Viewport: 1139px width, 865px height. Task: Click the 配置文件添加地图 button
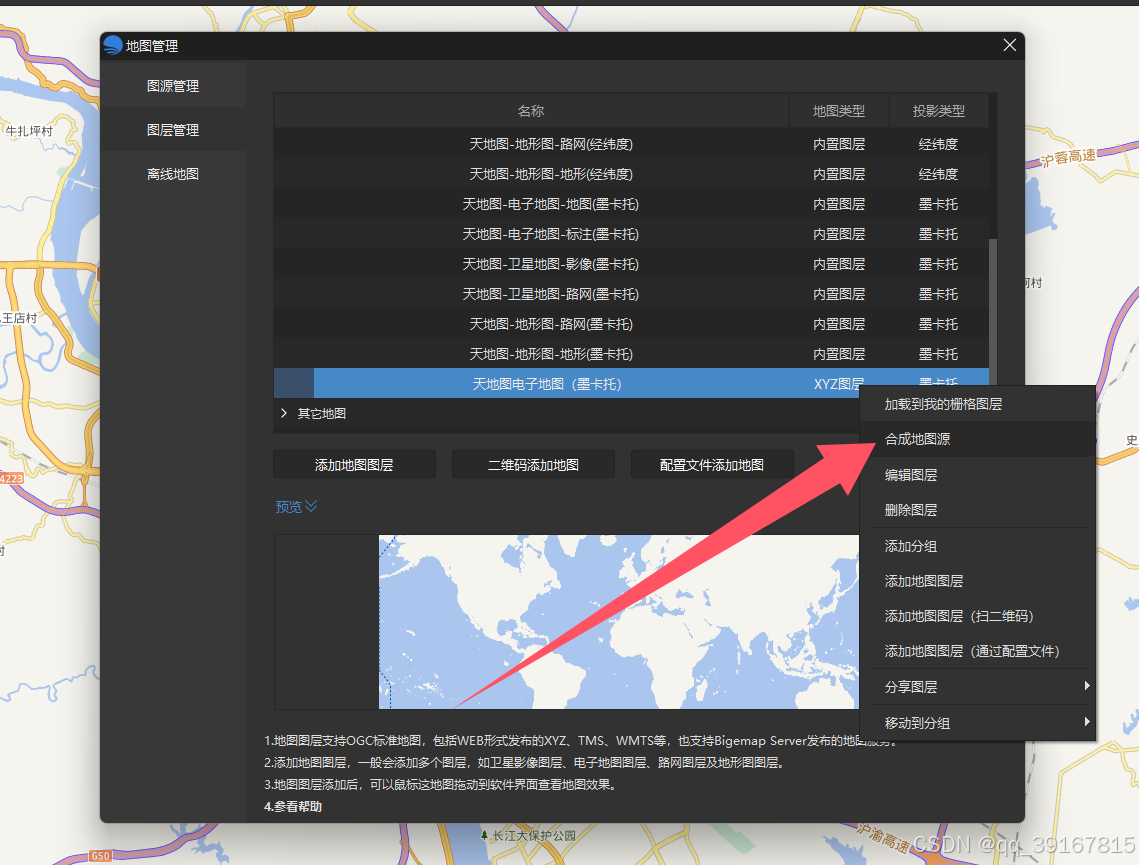tap(712, 465)
